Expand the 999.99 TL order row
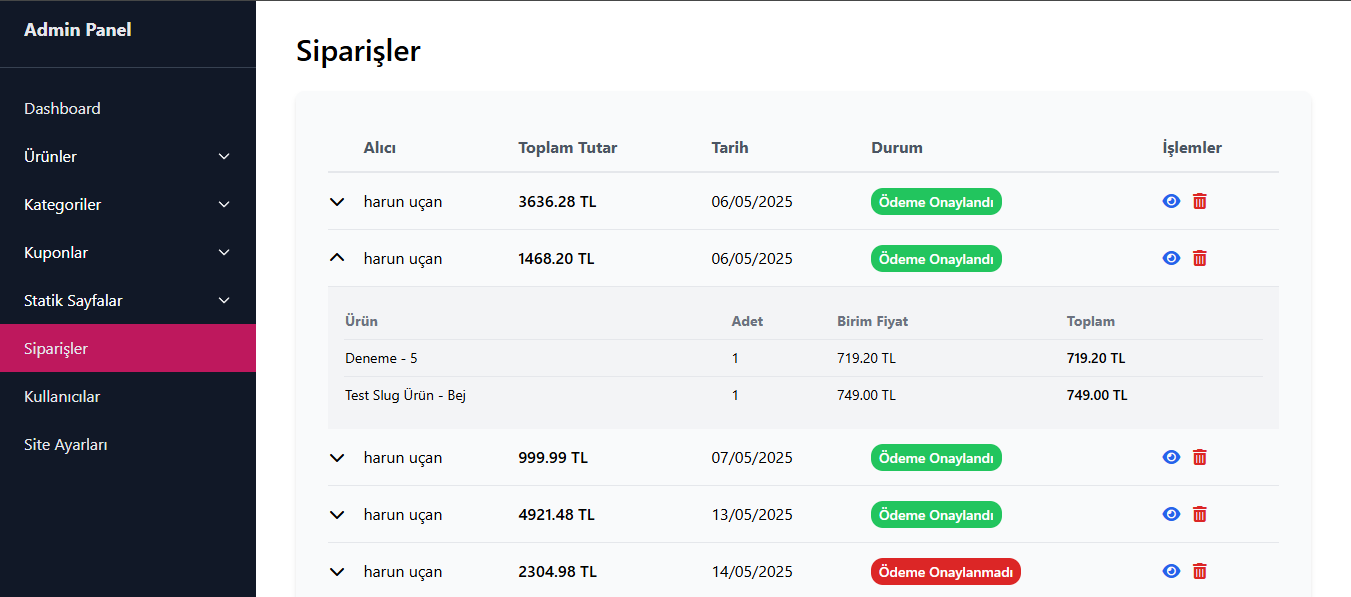 coord(337,457)
